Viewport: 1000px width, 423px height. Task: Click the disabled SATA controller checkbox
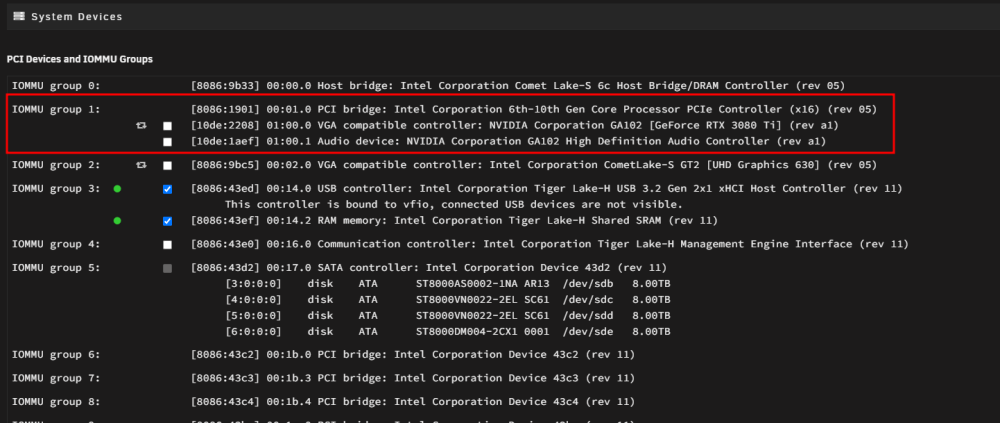click(167, 269)
